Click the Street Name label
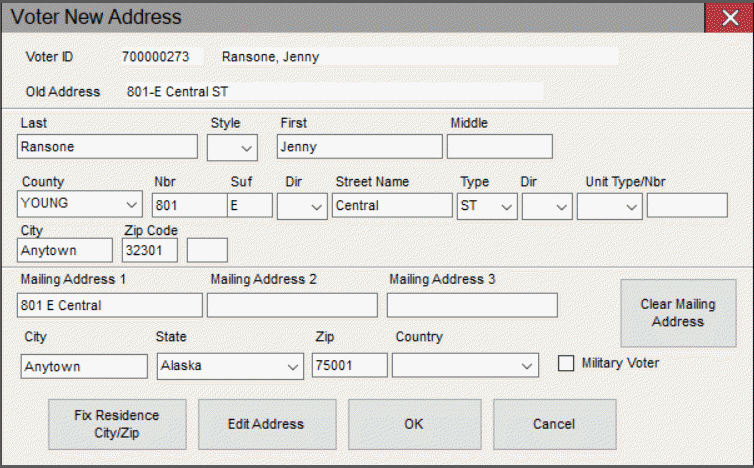 click(372, 182)
